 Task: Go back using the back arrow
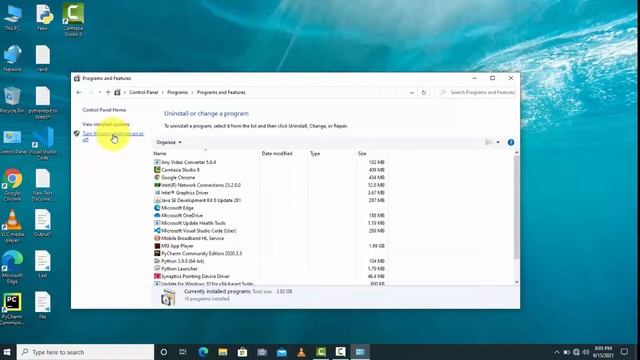[x=79, y=93]
